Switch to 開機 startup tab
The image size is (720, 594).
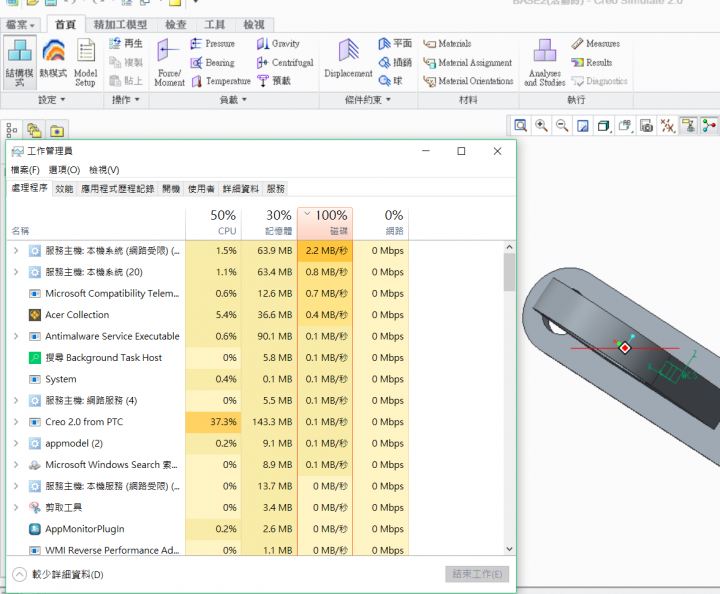pos(171,189)
